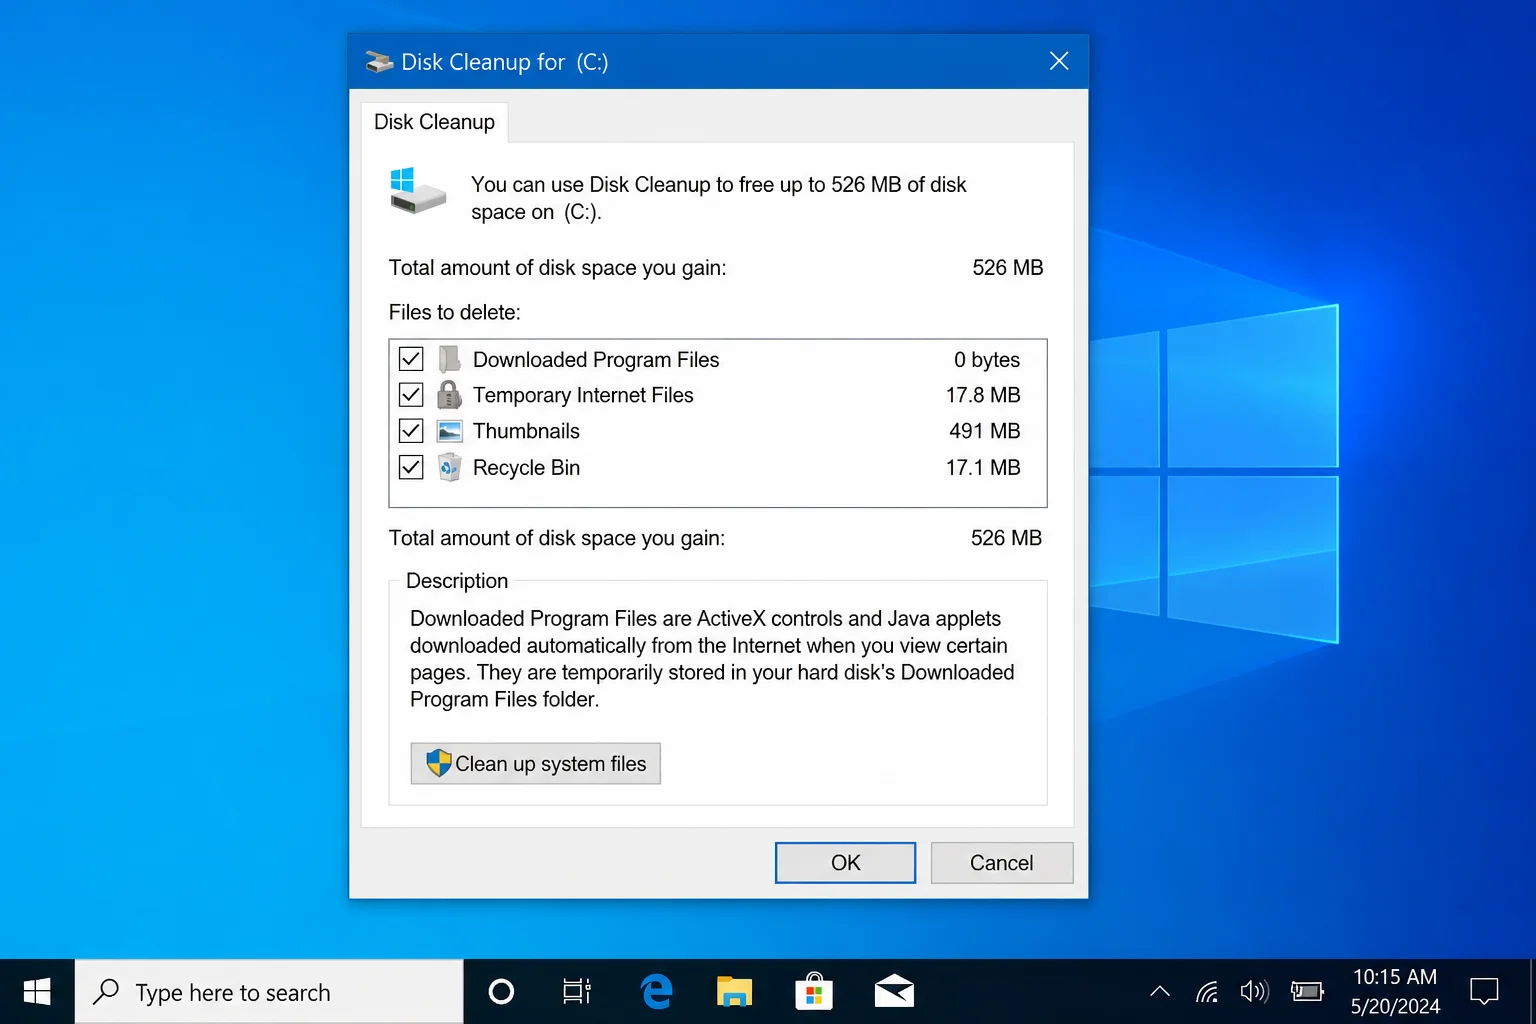The image size is (1536, 1024).
Task: Open the clock showing 10:15 AM
Action: tap(1395, 992)
